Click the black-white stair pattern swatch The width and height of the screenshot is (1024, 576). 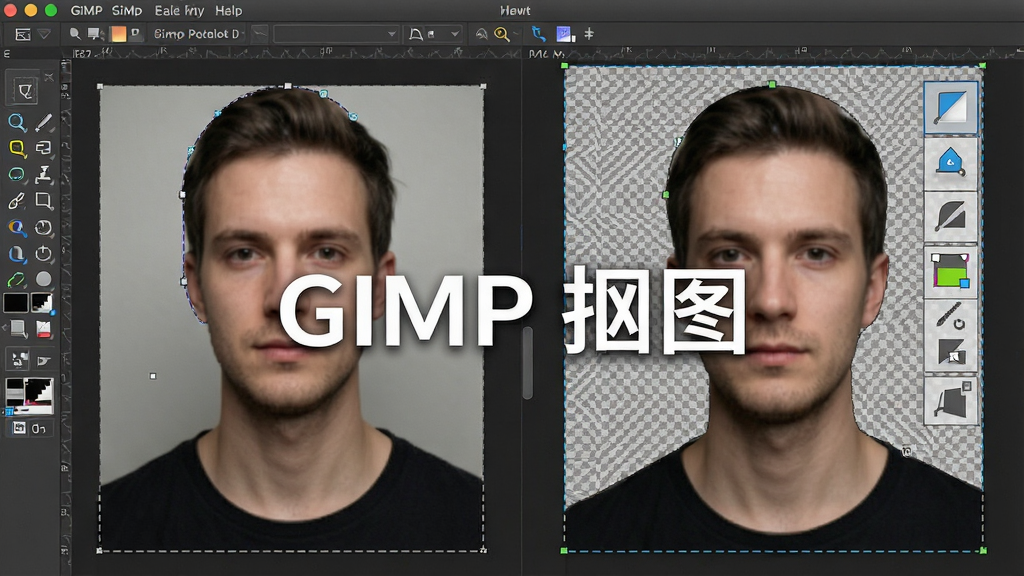[x=42, y=303]
